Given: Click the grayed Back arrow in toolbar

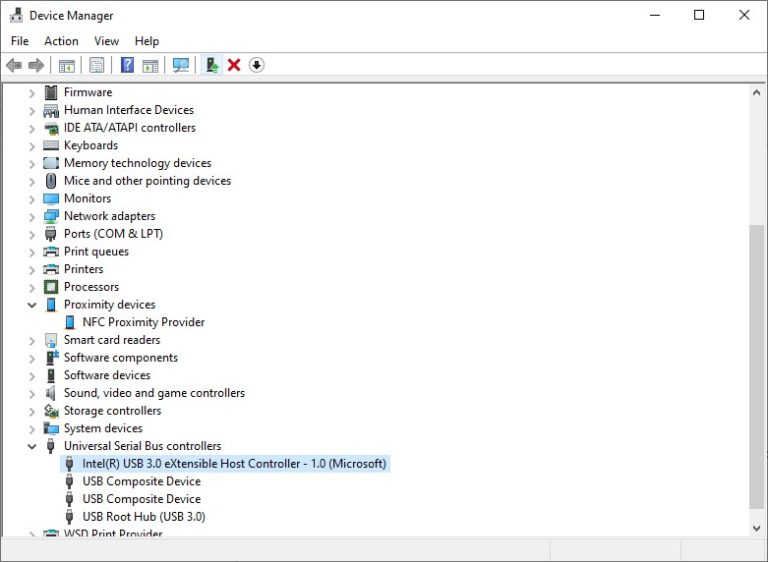Looking at the screenshot, I should pos(14,65).
